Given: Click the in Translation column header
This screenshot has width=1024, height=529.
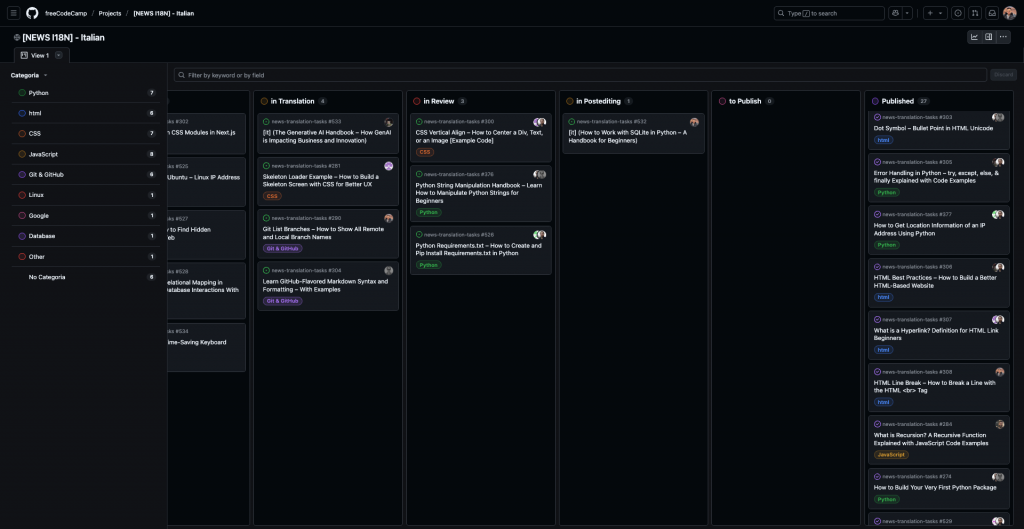Looking at the screenshot, I should [293, 101].
